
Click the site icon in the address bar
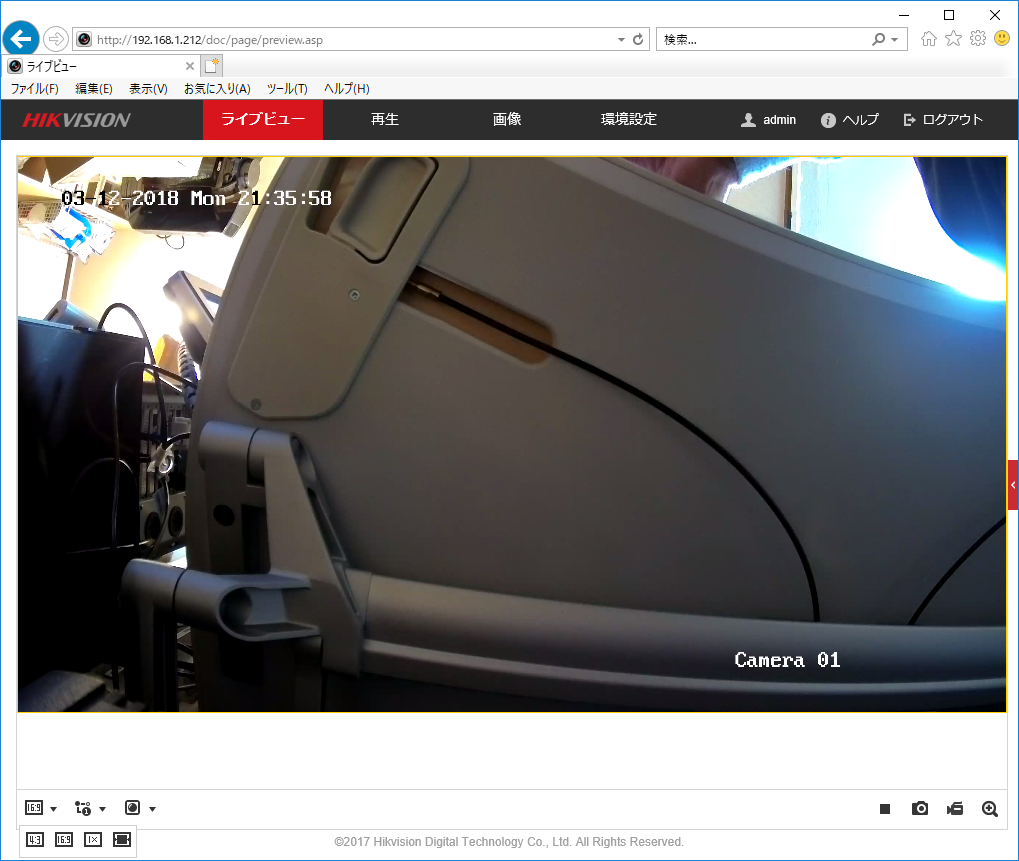[x=84, y=40]
